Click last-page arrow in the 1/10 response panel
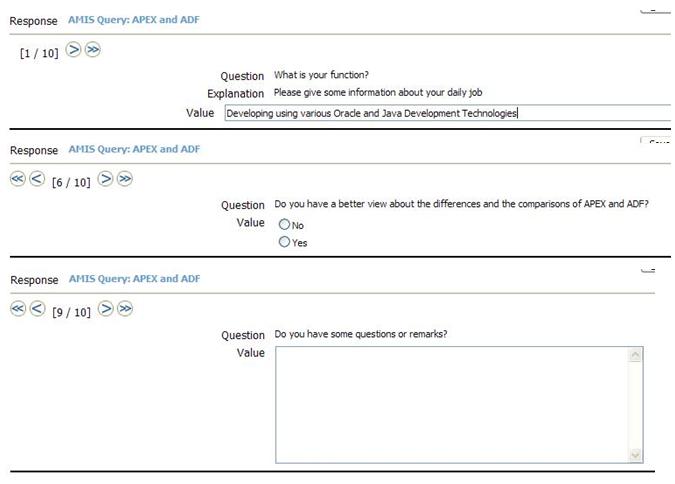The image size is (675, 484). [x=92, y=49]
